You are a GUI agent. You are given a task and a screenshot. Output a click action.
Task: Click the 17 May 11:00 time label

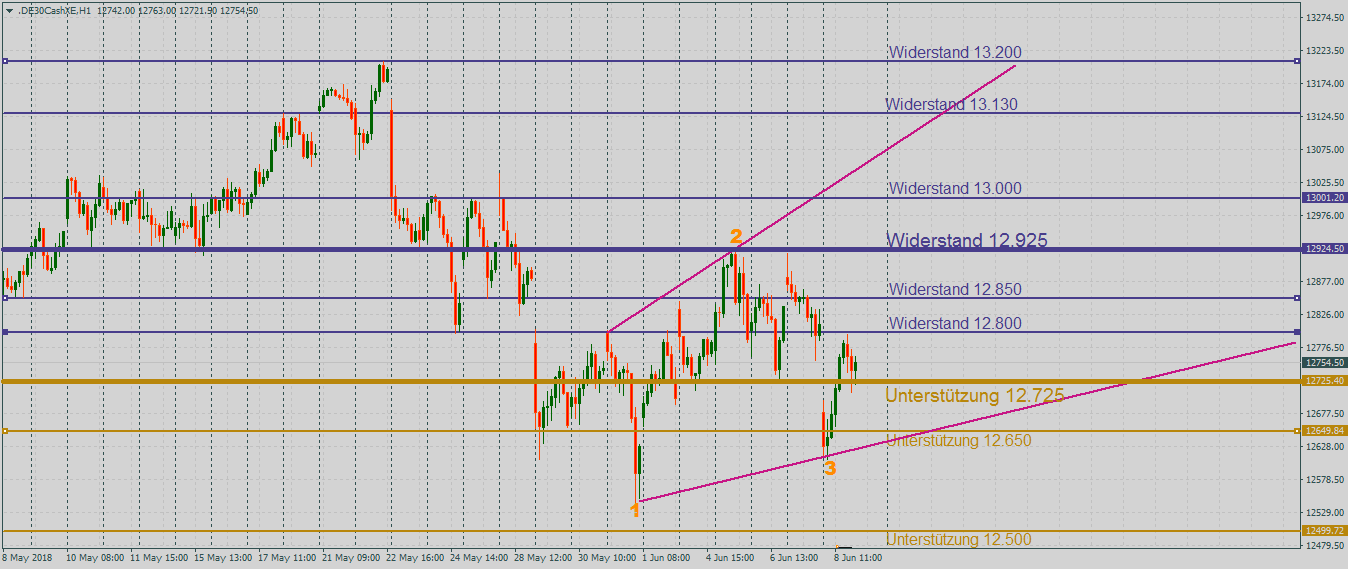[x=287, y=557]
